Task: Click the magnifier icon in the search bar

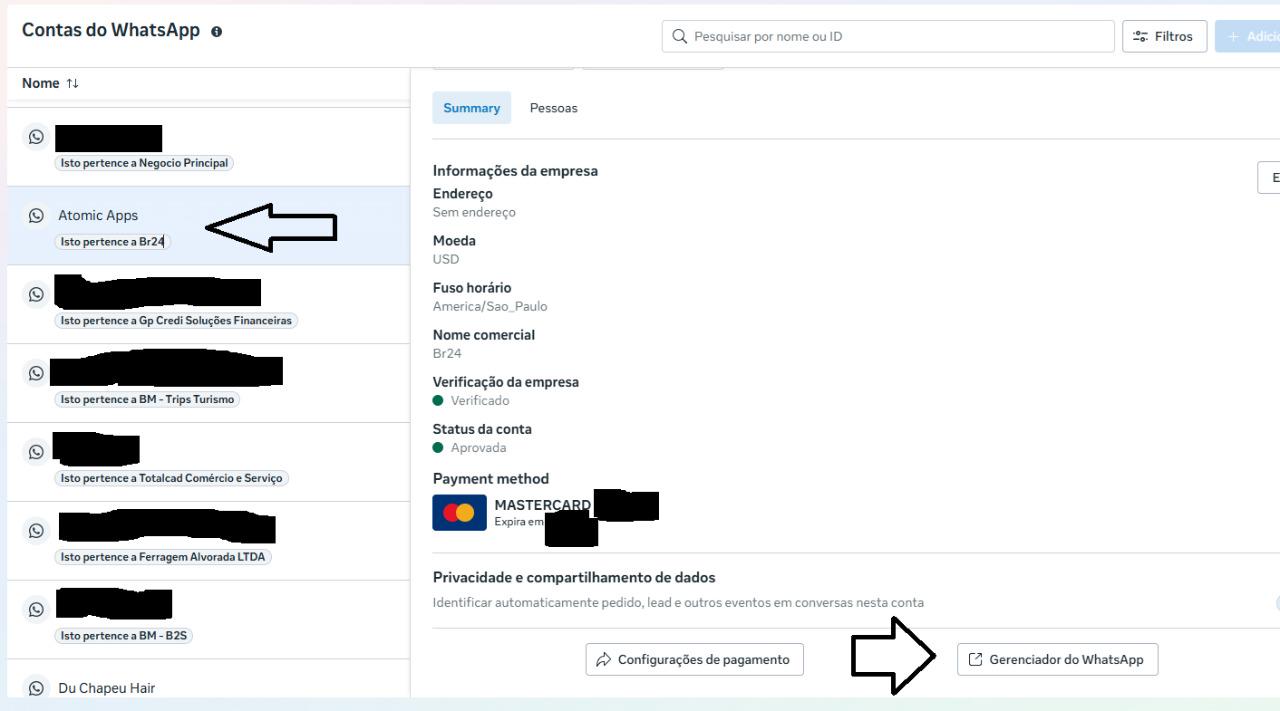Action: point(680,37)
